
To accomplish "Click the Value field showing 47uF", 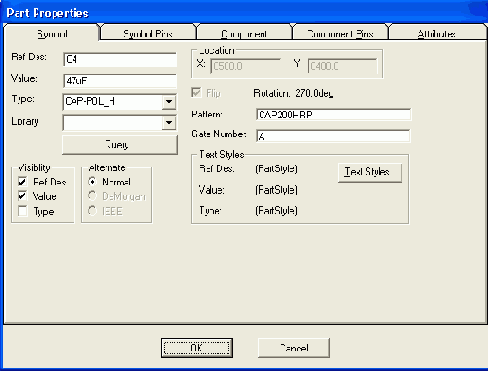I will point(120,81).
